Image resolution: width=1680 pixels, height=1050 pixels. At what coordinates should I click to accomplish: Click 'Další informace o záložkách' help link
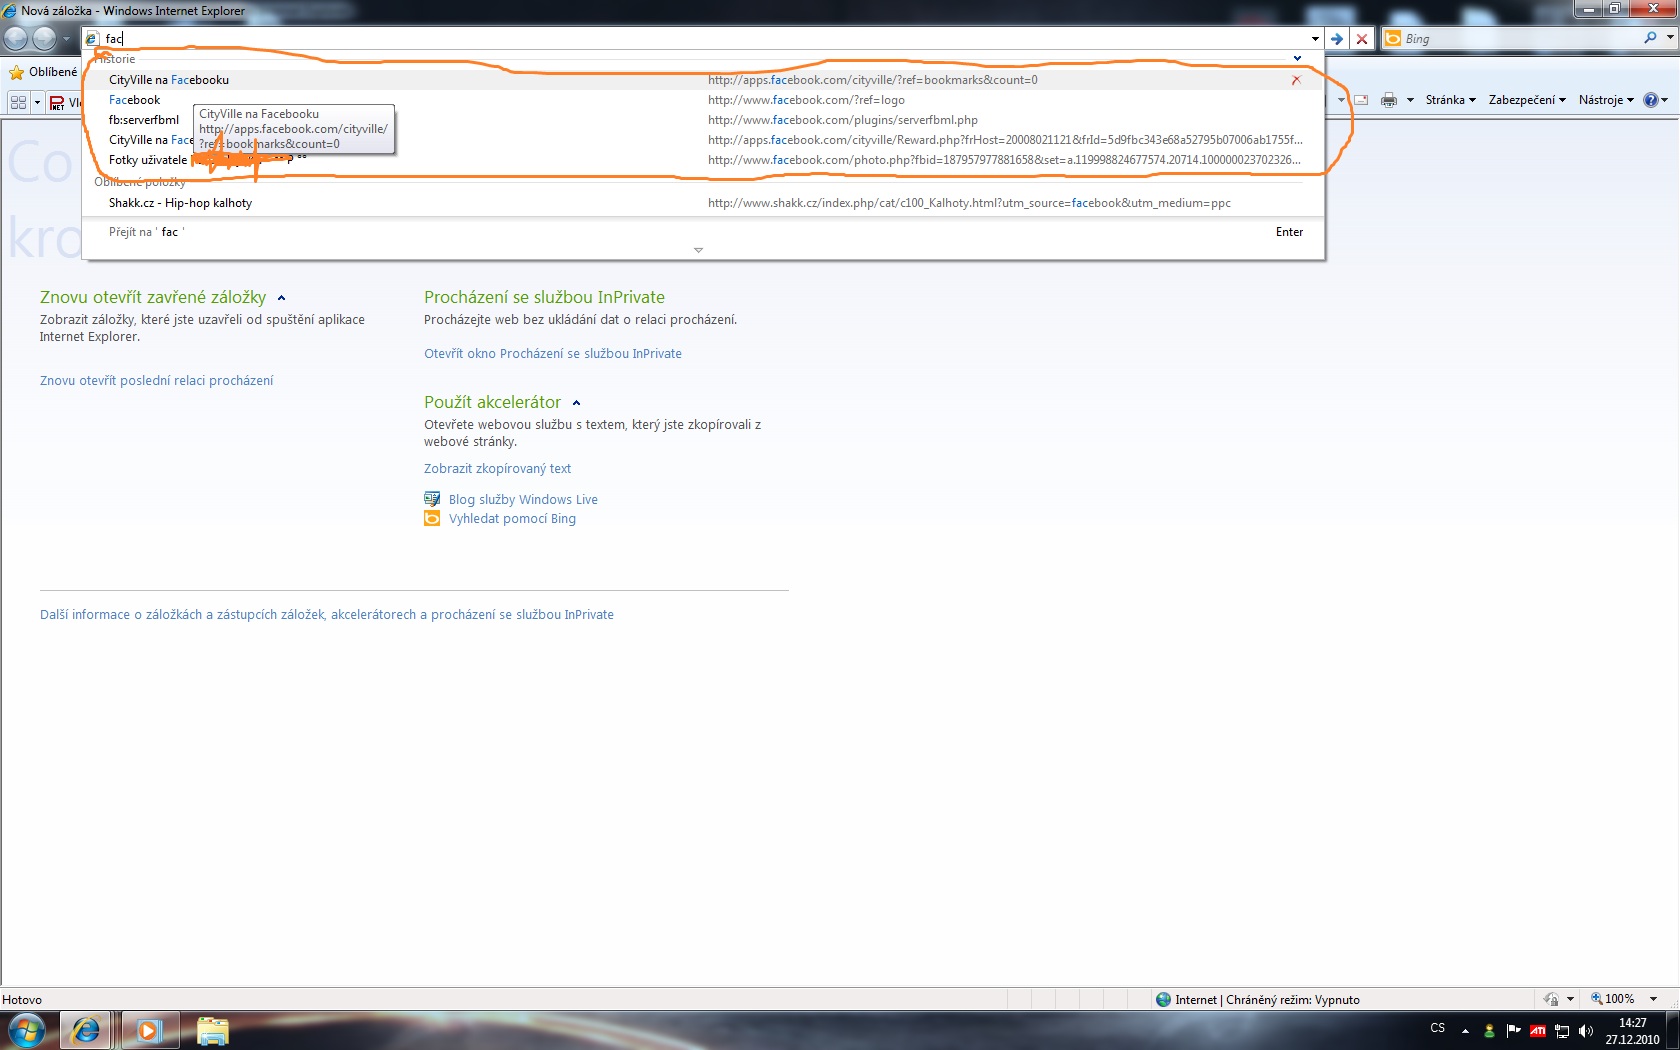[x=327, y=615]
